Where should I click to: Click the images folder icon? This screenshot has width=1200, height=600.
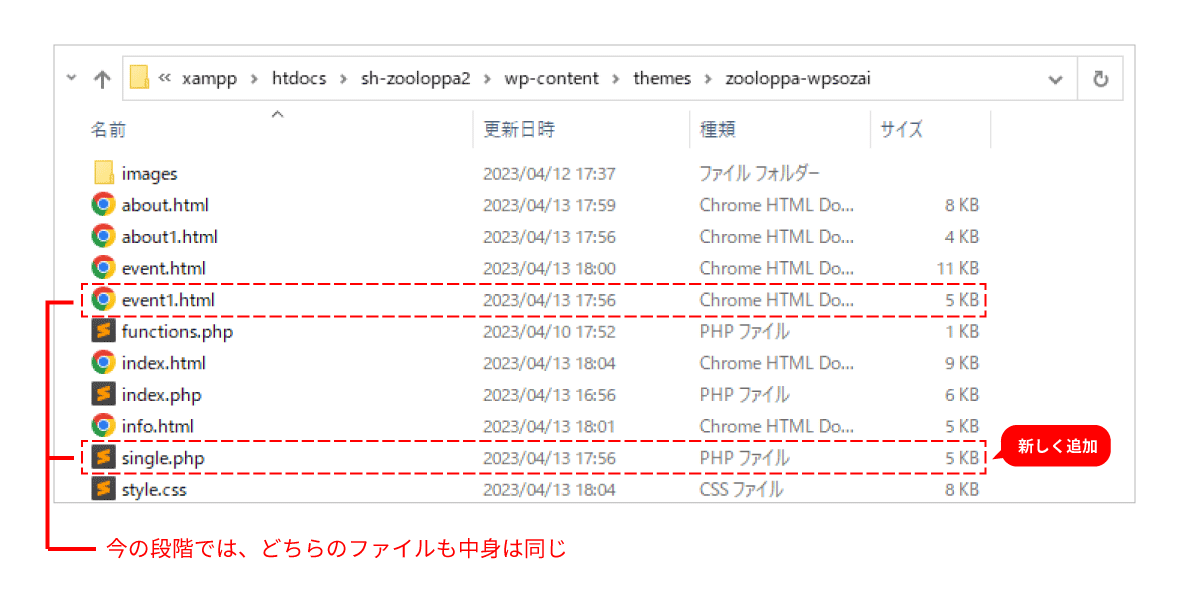pos(104,173)
